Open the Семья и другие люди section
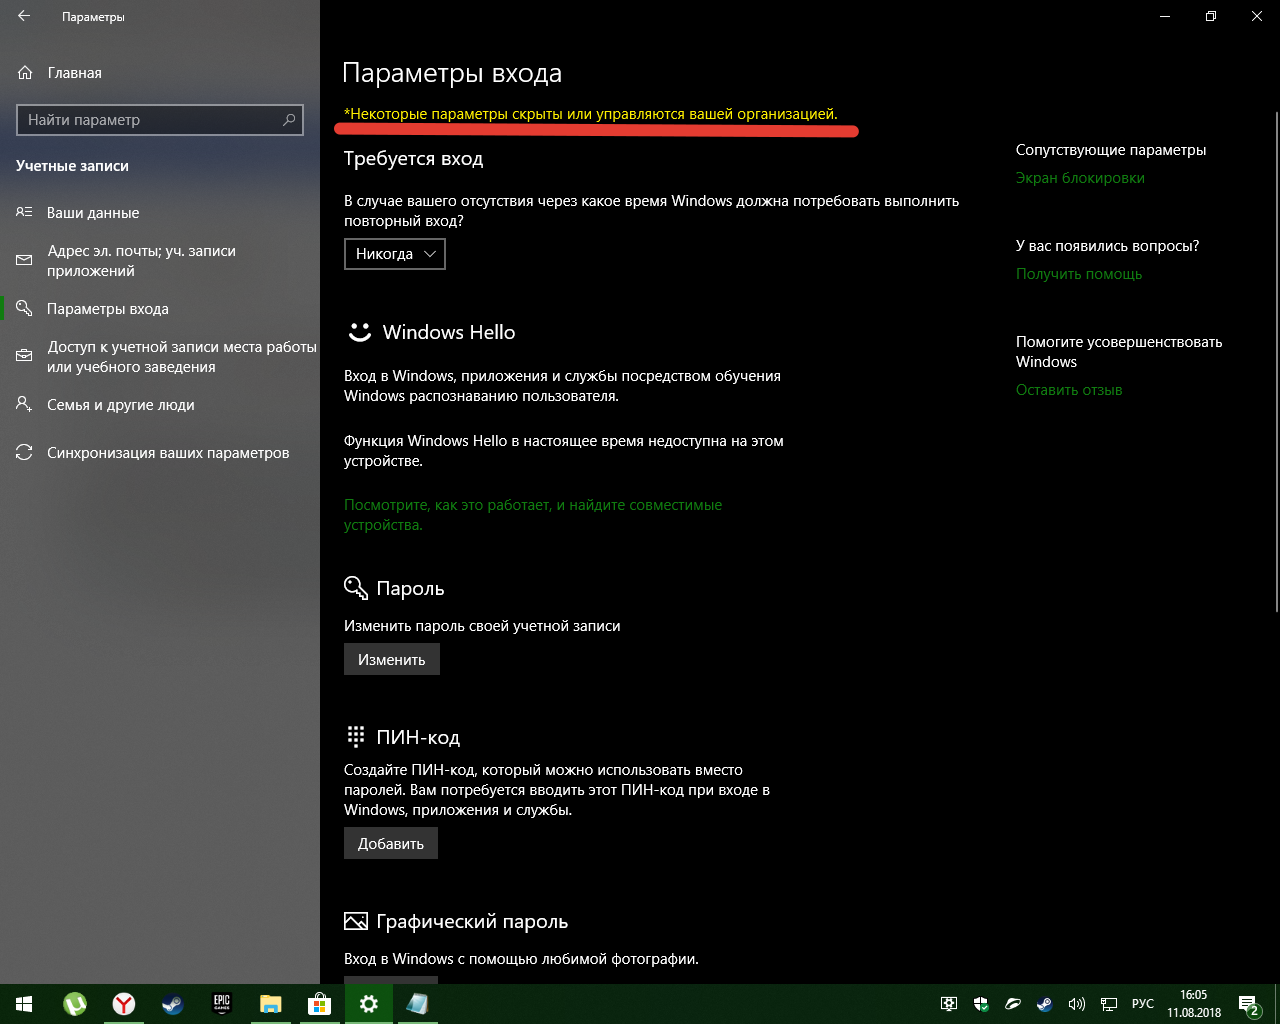The width and height of the screenshot is (1280, 1024). tap(160, 405)
